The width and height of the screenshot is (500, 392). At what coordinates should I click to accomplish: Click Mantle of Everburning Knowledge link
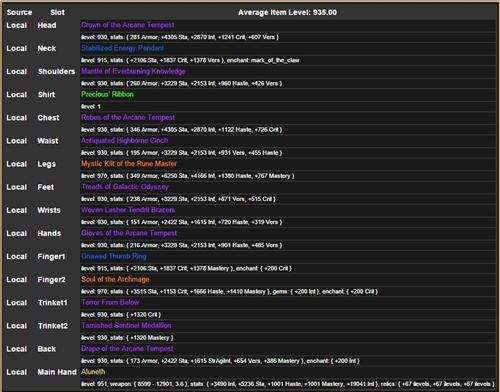133,71
